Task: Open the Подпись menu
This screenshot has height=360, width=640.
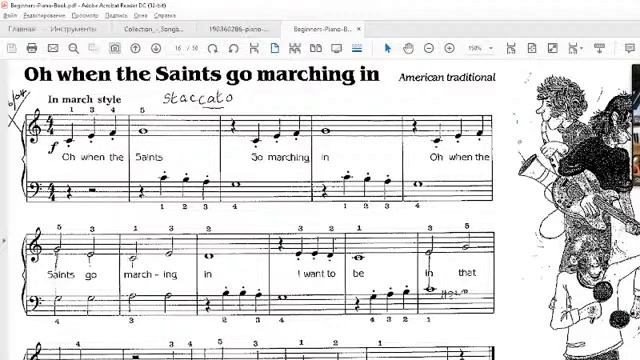Action: click(116, 16)
